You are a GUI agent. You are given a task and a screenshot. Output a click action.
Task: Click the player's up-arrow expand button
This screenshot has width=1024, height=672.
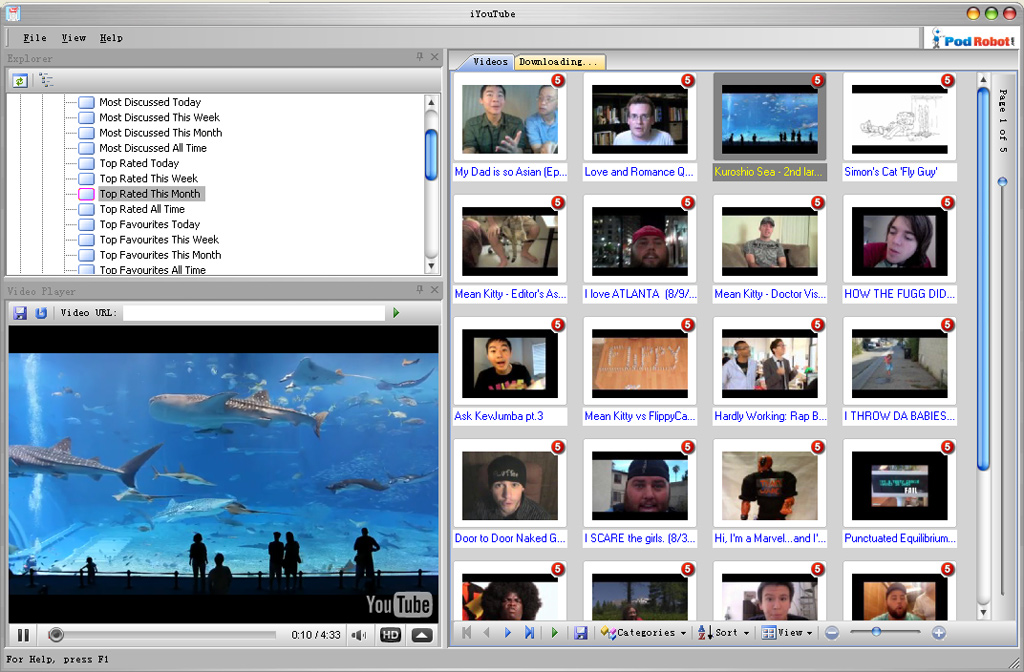coord(423,635)
